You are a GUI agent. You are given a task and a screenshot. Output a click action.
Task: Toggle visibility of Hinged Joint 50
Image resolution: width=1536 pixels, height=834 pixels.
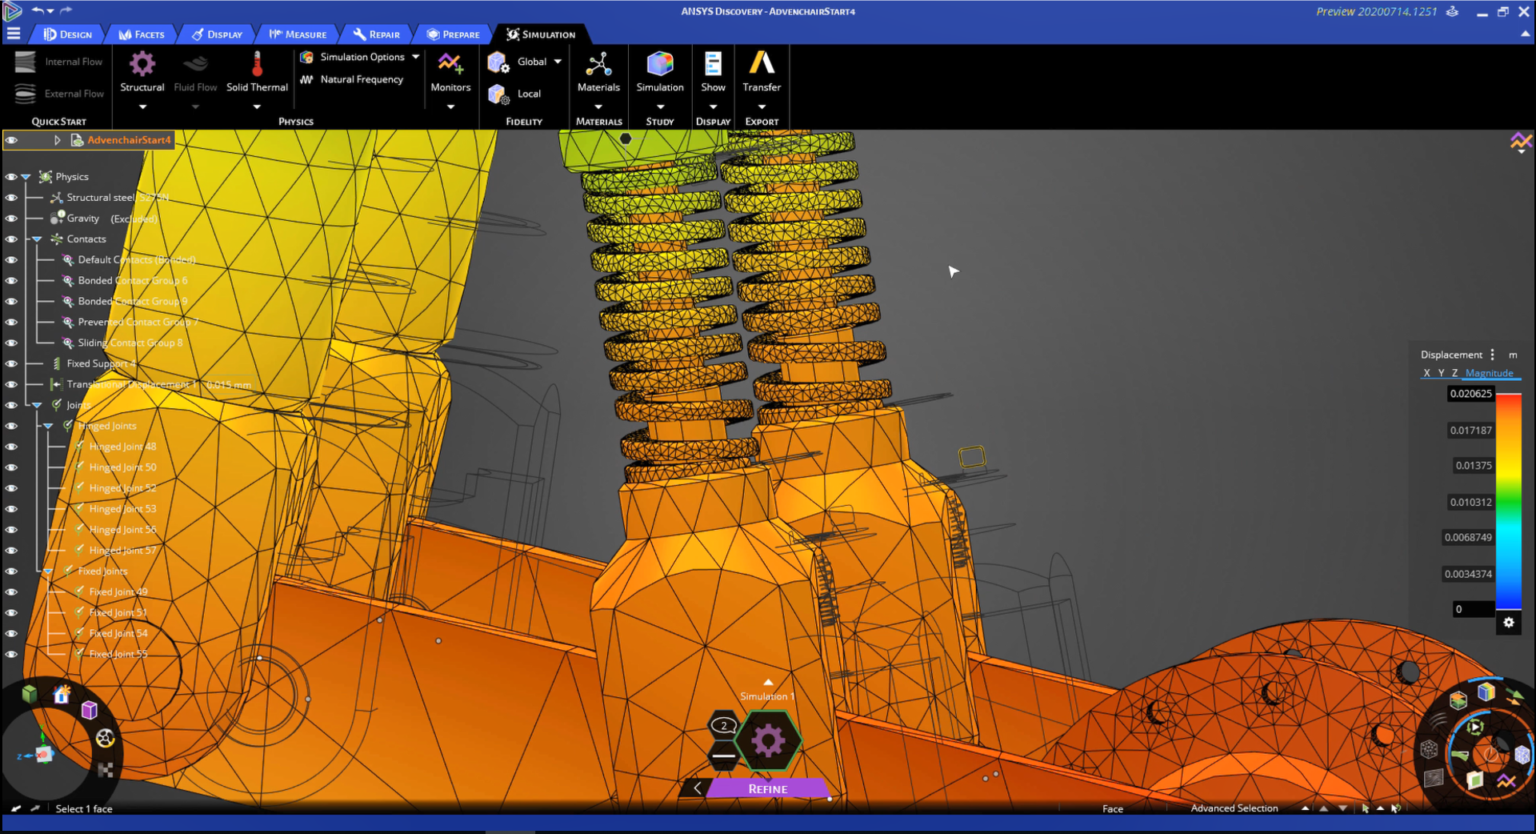[x=10, y=466]
